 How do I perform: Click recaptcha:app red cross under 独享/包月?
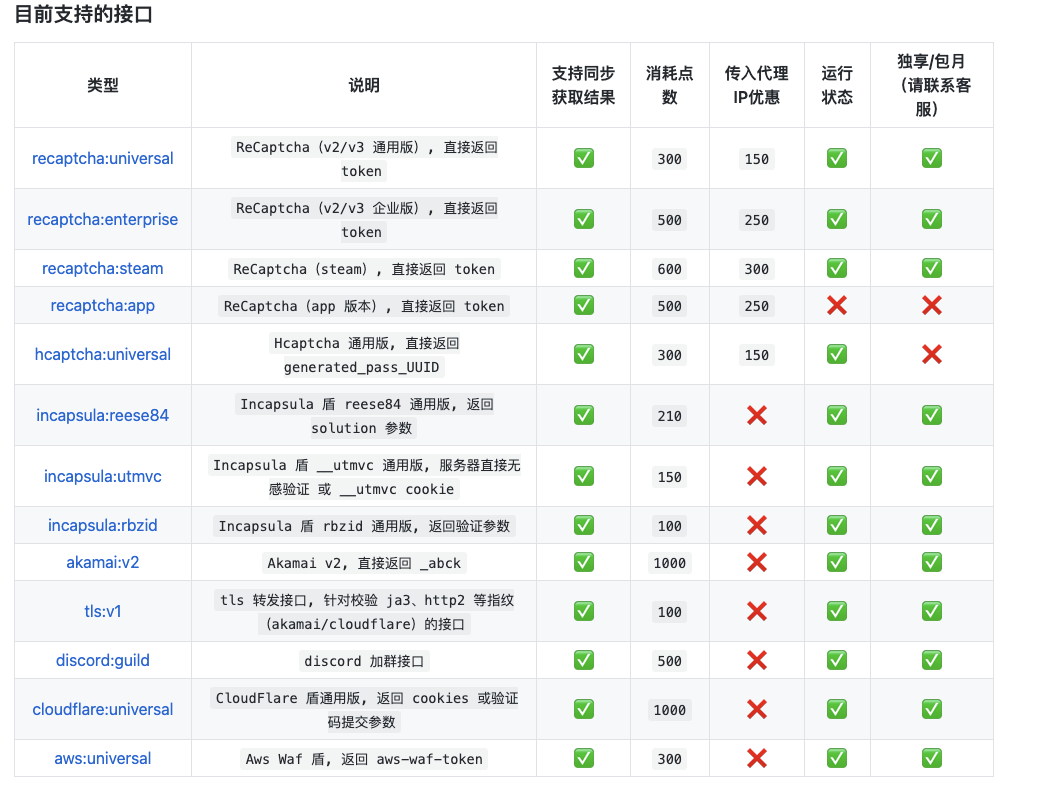(931, 305)
